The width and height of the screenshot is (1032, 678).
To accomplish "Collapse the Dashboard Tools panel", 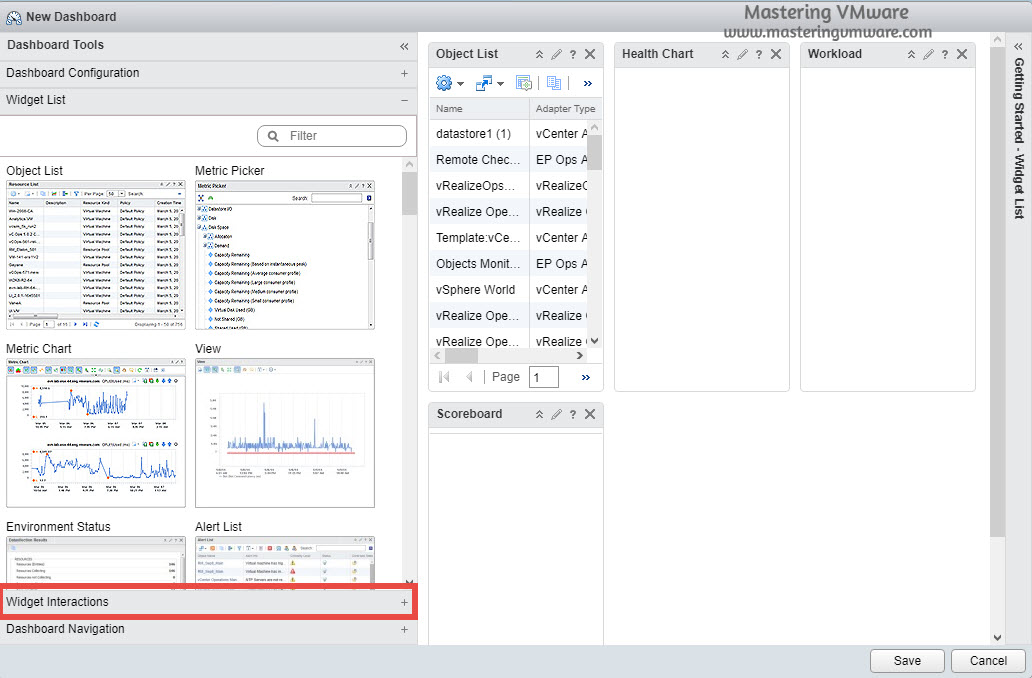I will (x=404, y=46).
